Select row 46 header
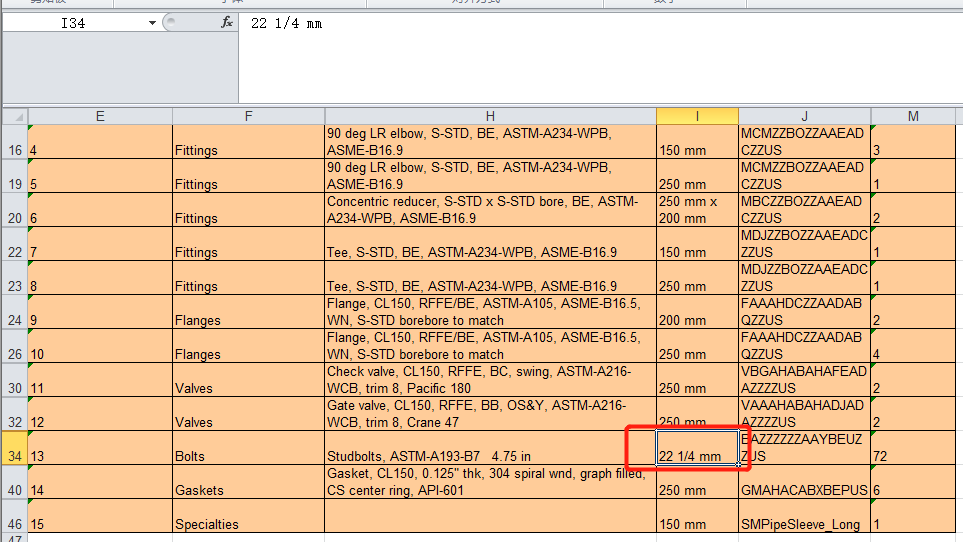 15,516
